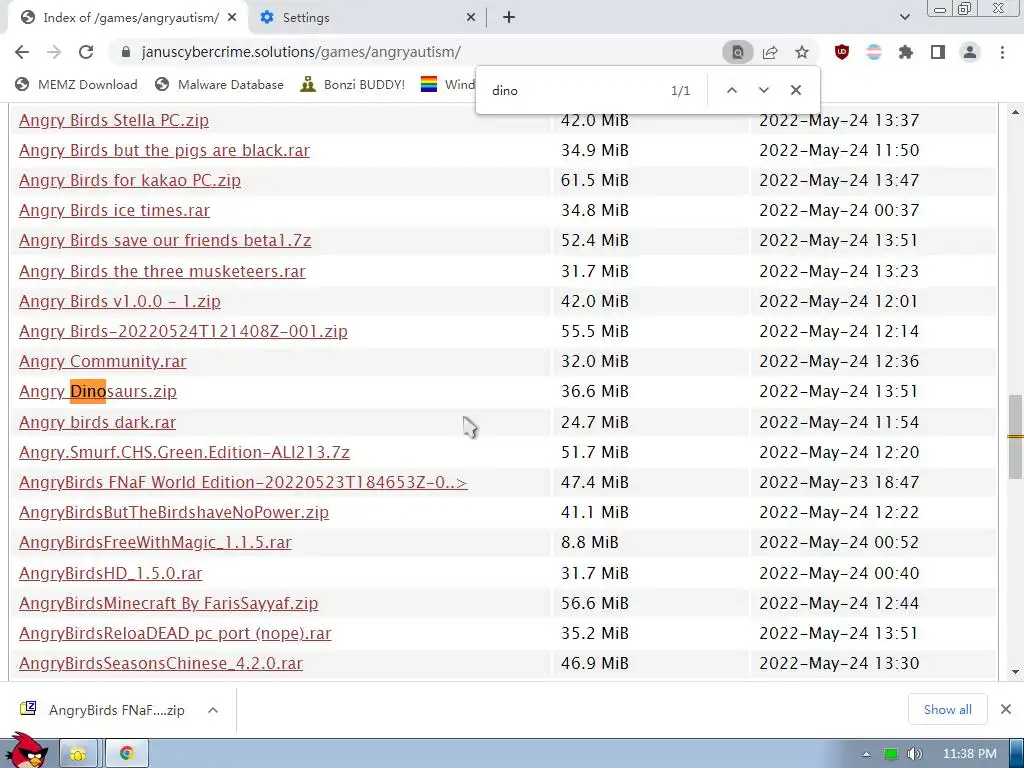Screen dimensions: 1024x768
Task: Click the page scrollbar thumb
Action: [1015, 436]
